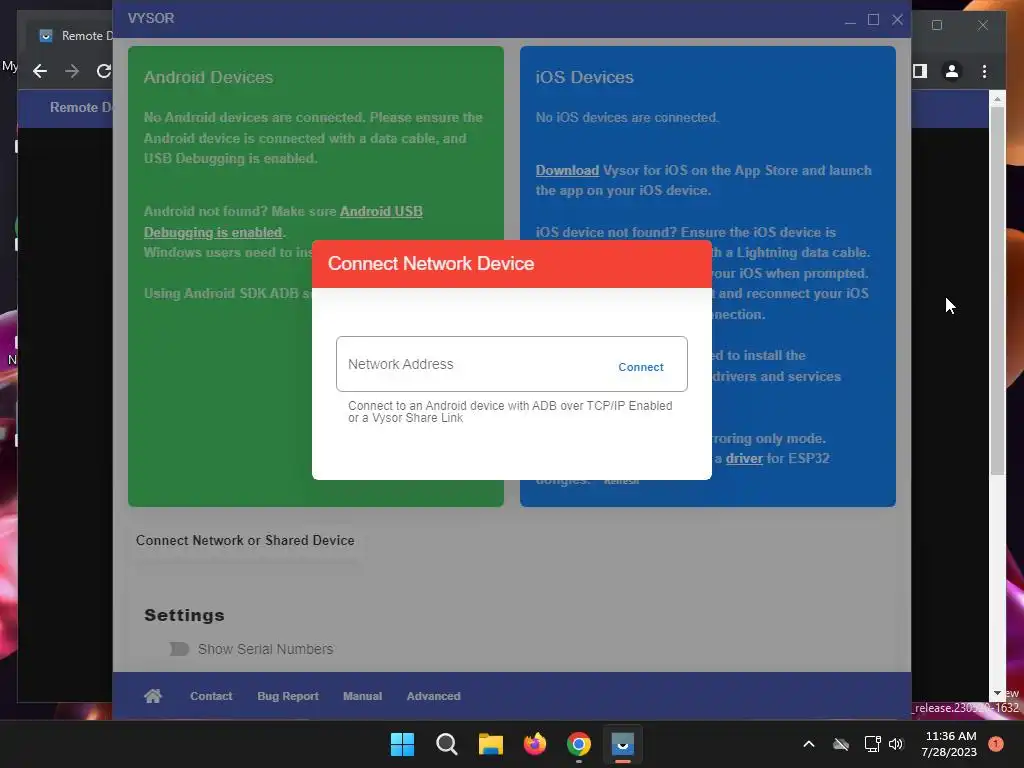Close the Chrome window behind Vysor

pyautogui.click(x=983, y=25)
